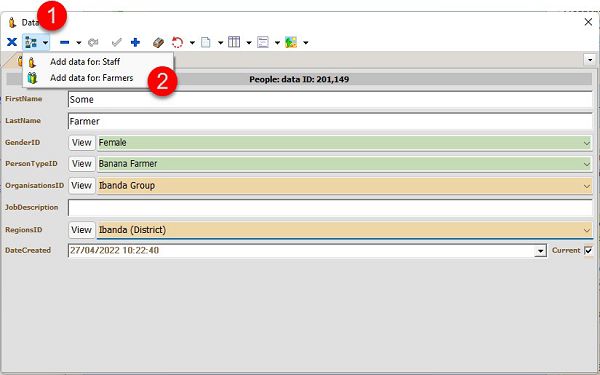This screenshot has height=375, width=600.
Task: Click the View button for GenderID
Action: (82, 143)
